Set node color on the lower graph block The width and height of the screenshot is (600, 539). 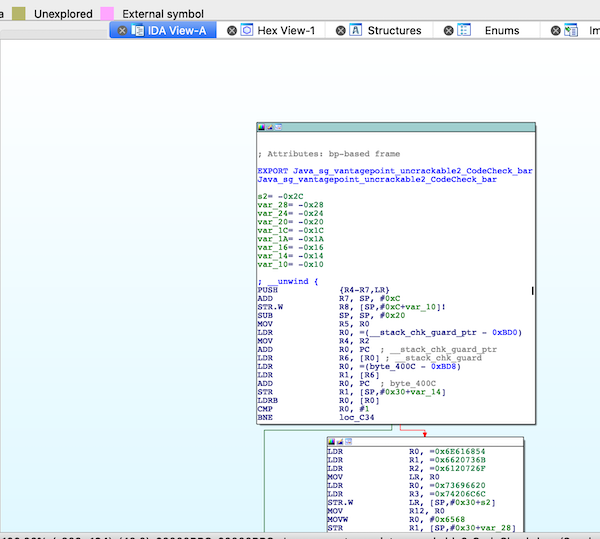pyautogui.click(x=331, y=442)
